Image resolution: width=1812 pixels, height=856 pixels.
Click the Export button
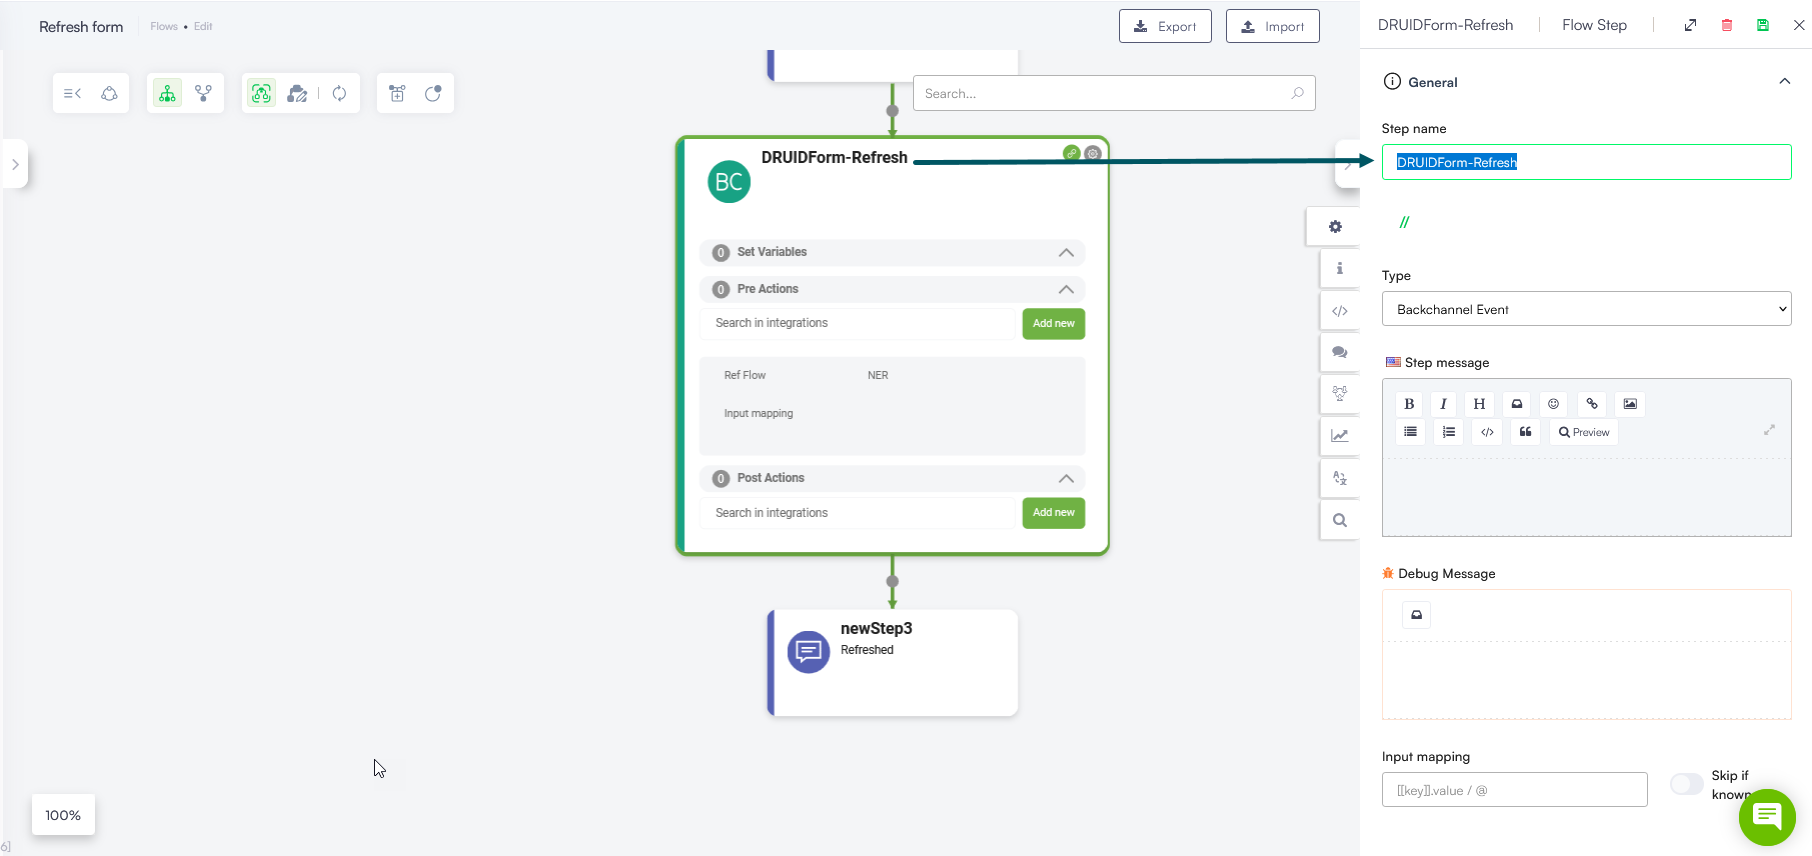point(1164,27)
